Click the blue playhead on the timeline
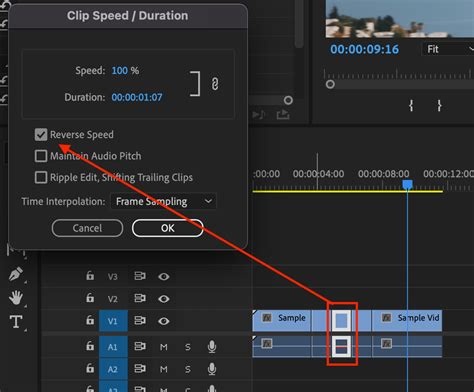The width and height of the screenshot is (474, 392). (407, 184)
